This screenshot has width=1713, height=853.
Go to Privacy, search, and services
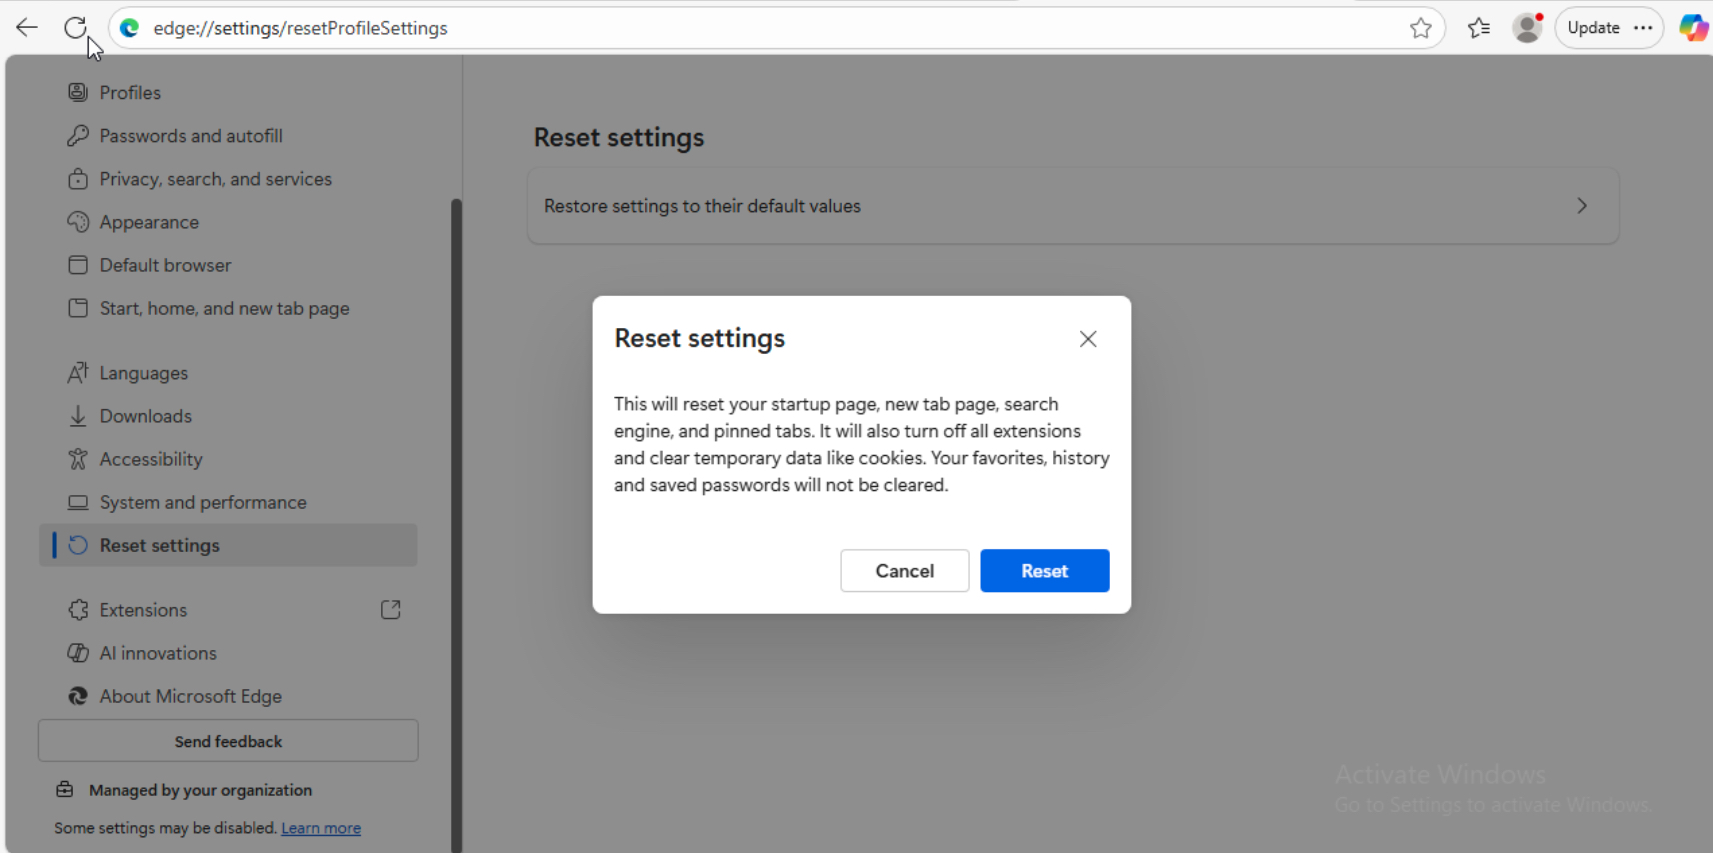pos(228,179)
